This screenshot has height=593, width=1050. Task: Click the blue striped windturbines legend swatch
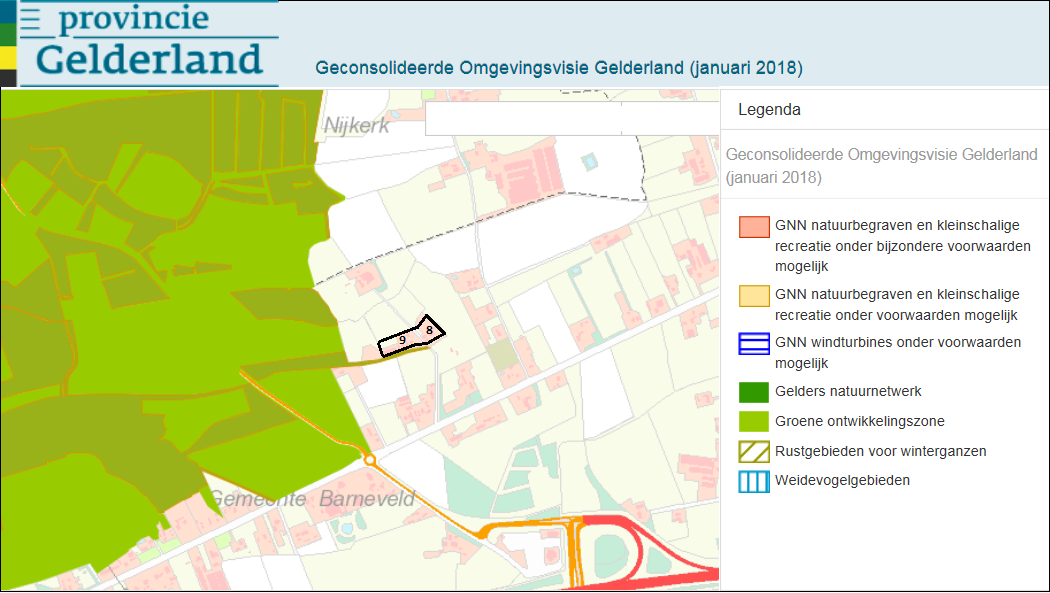pyautogui.click(x=754, y=344)
